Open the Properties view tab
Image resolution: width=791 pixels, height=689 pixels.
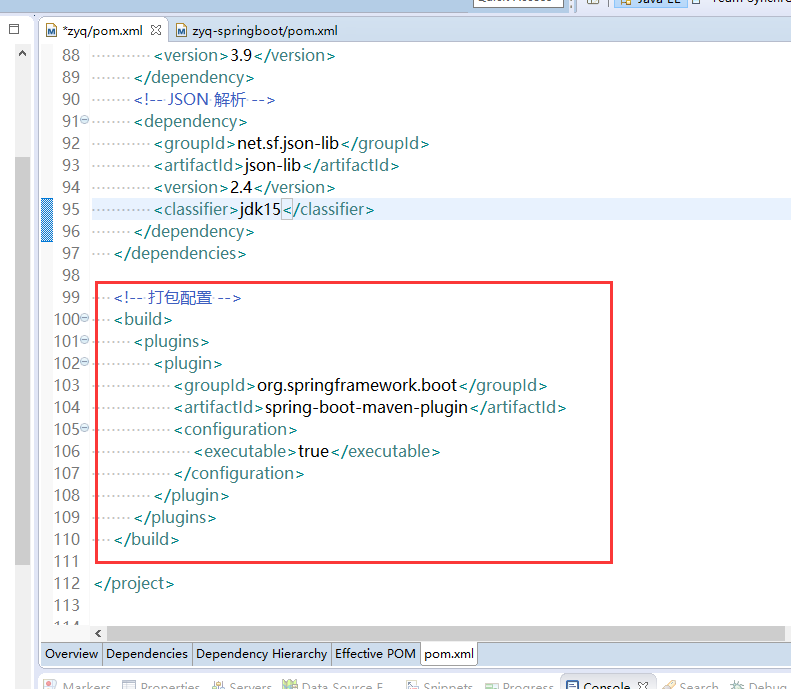161,685
